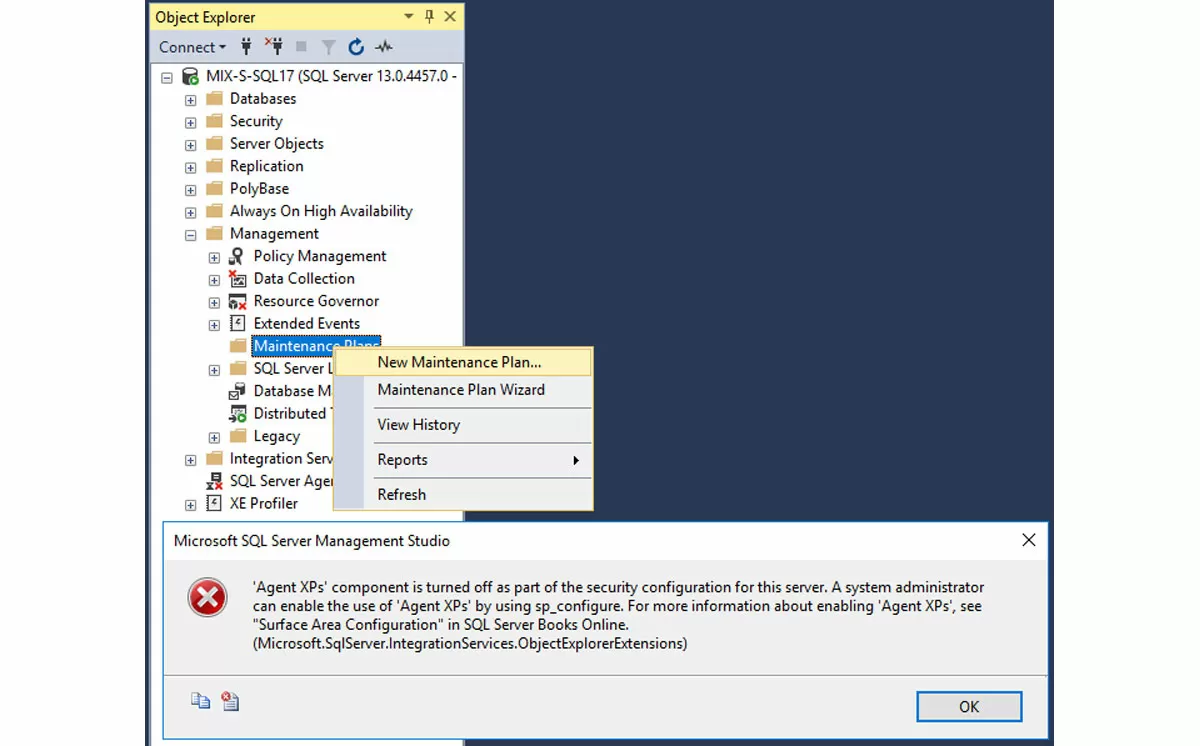This screenshot has width=1200, height=746.
Task: Close the Management Studio error dialog
Action: tap(1028, 540)
